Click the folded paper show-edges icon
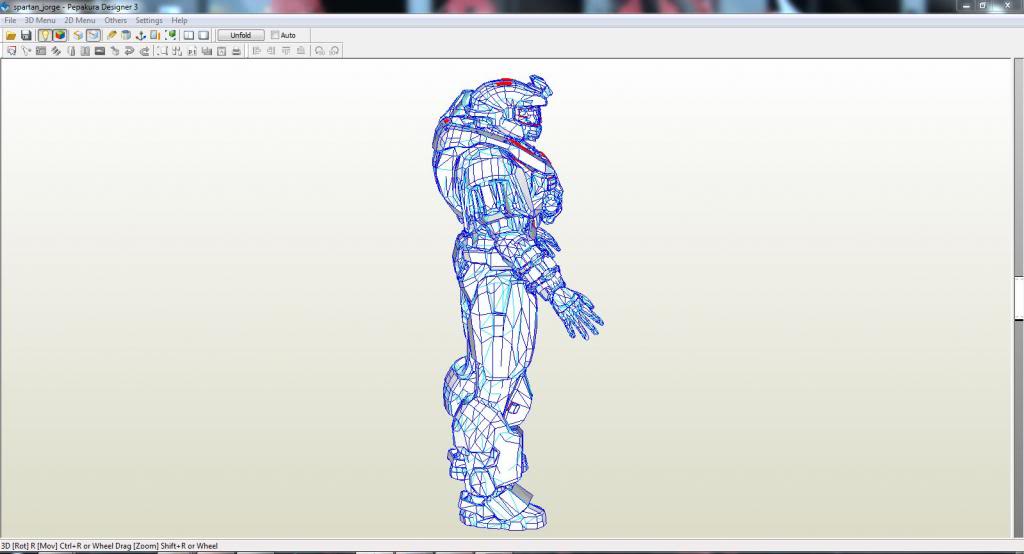 pos(78,35)
